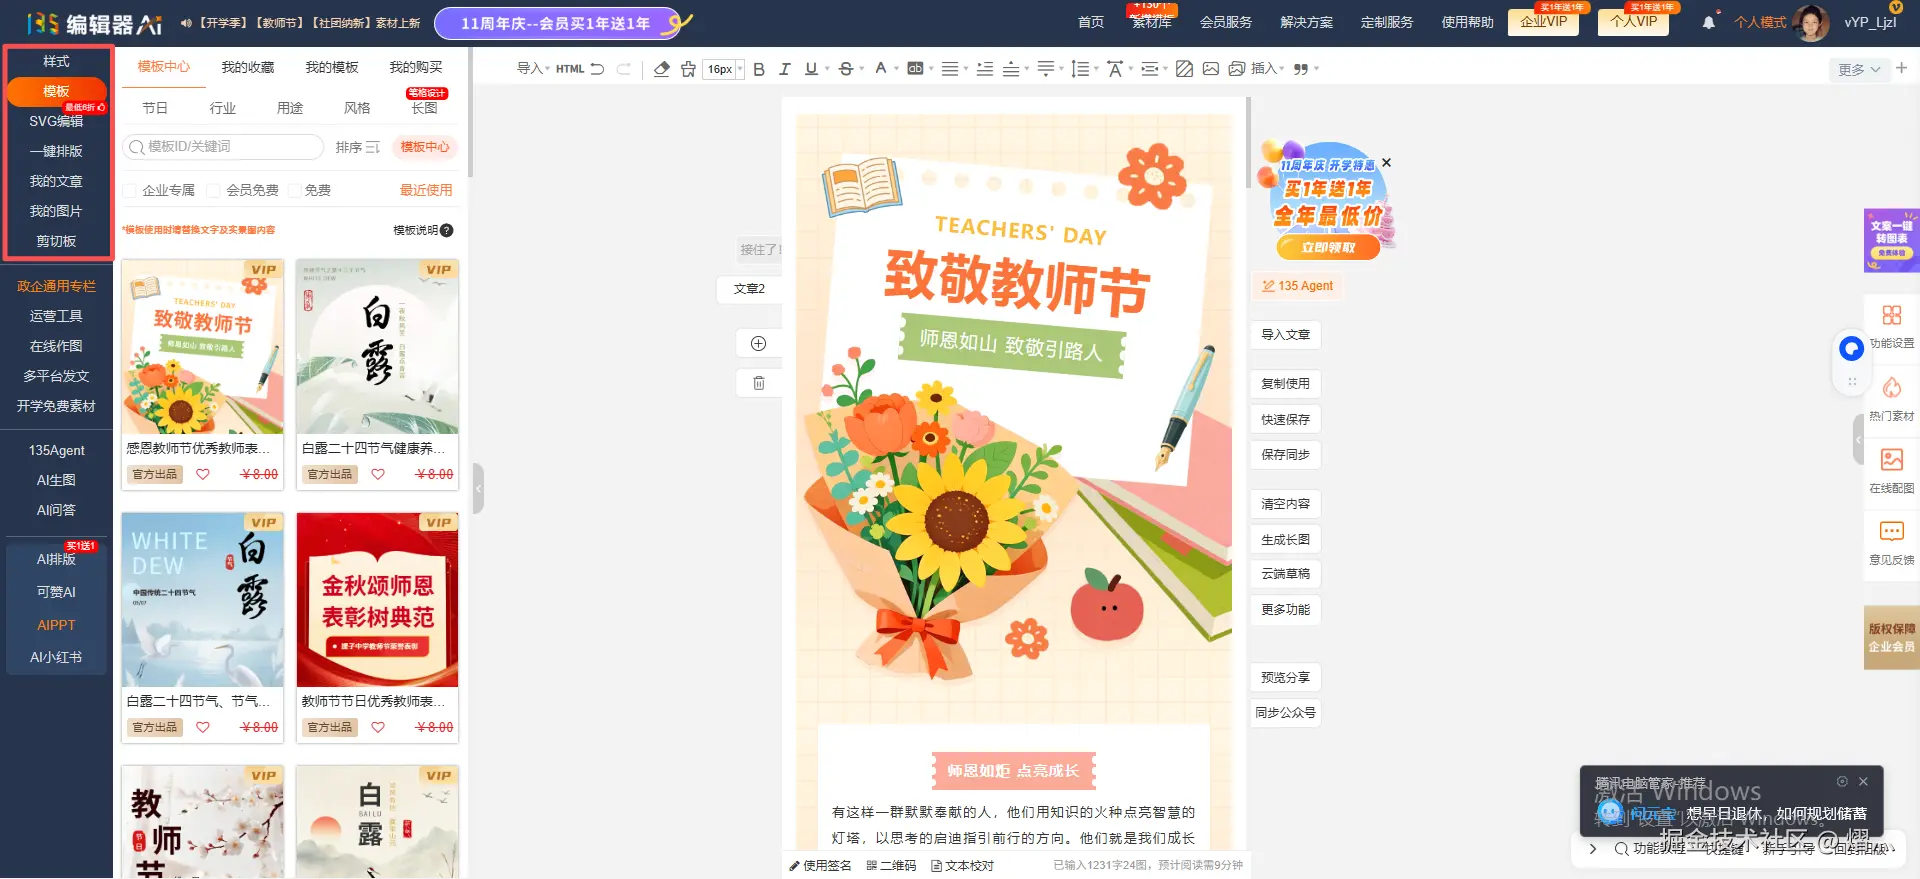Open the font color dropdown arrow

coord(896,69)
